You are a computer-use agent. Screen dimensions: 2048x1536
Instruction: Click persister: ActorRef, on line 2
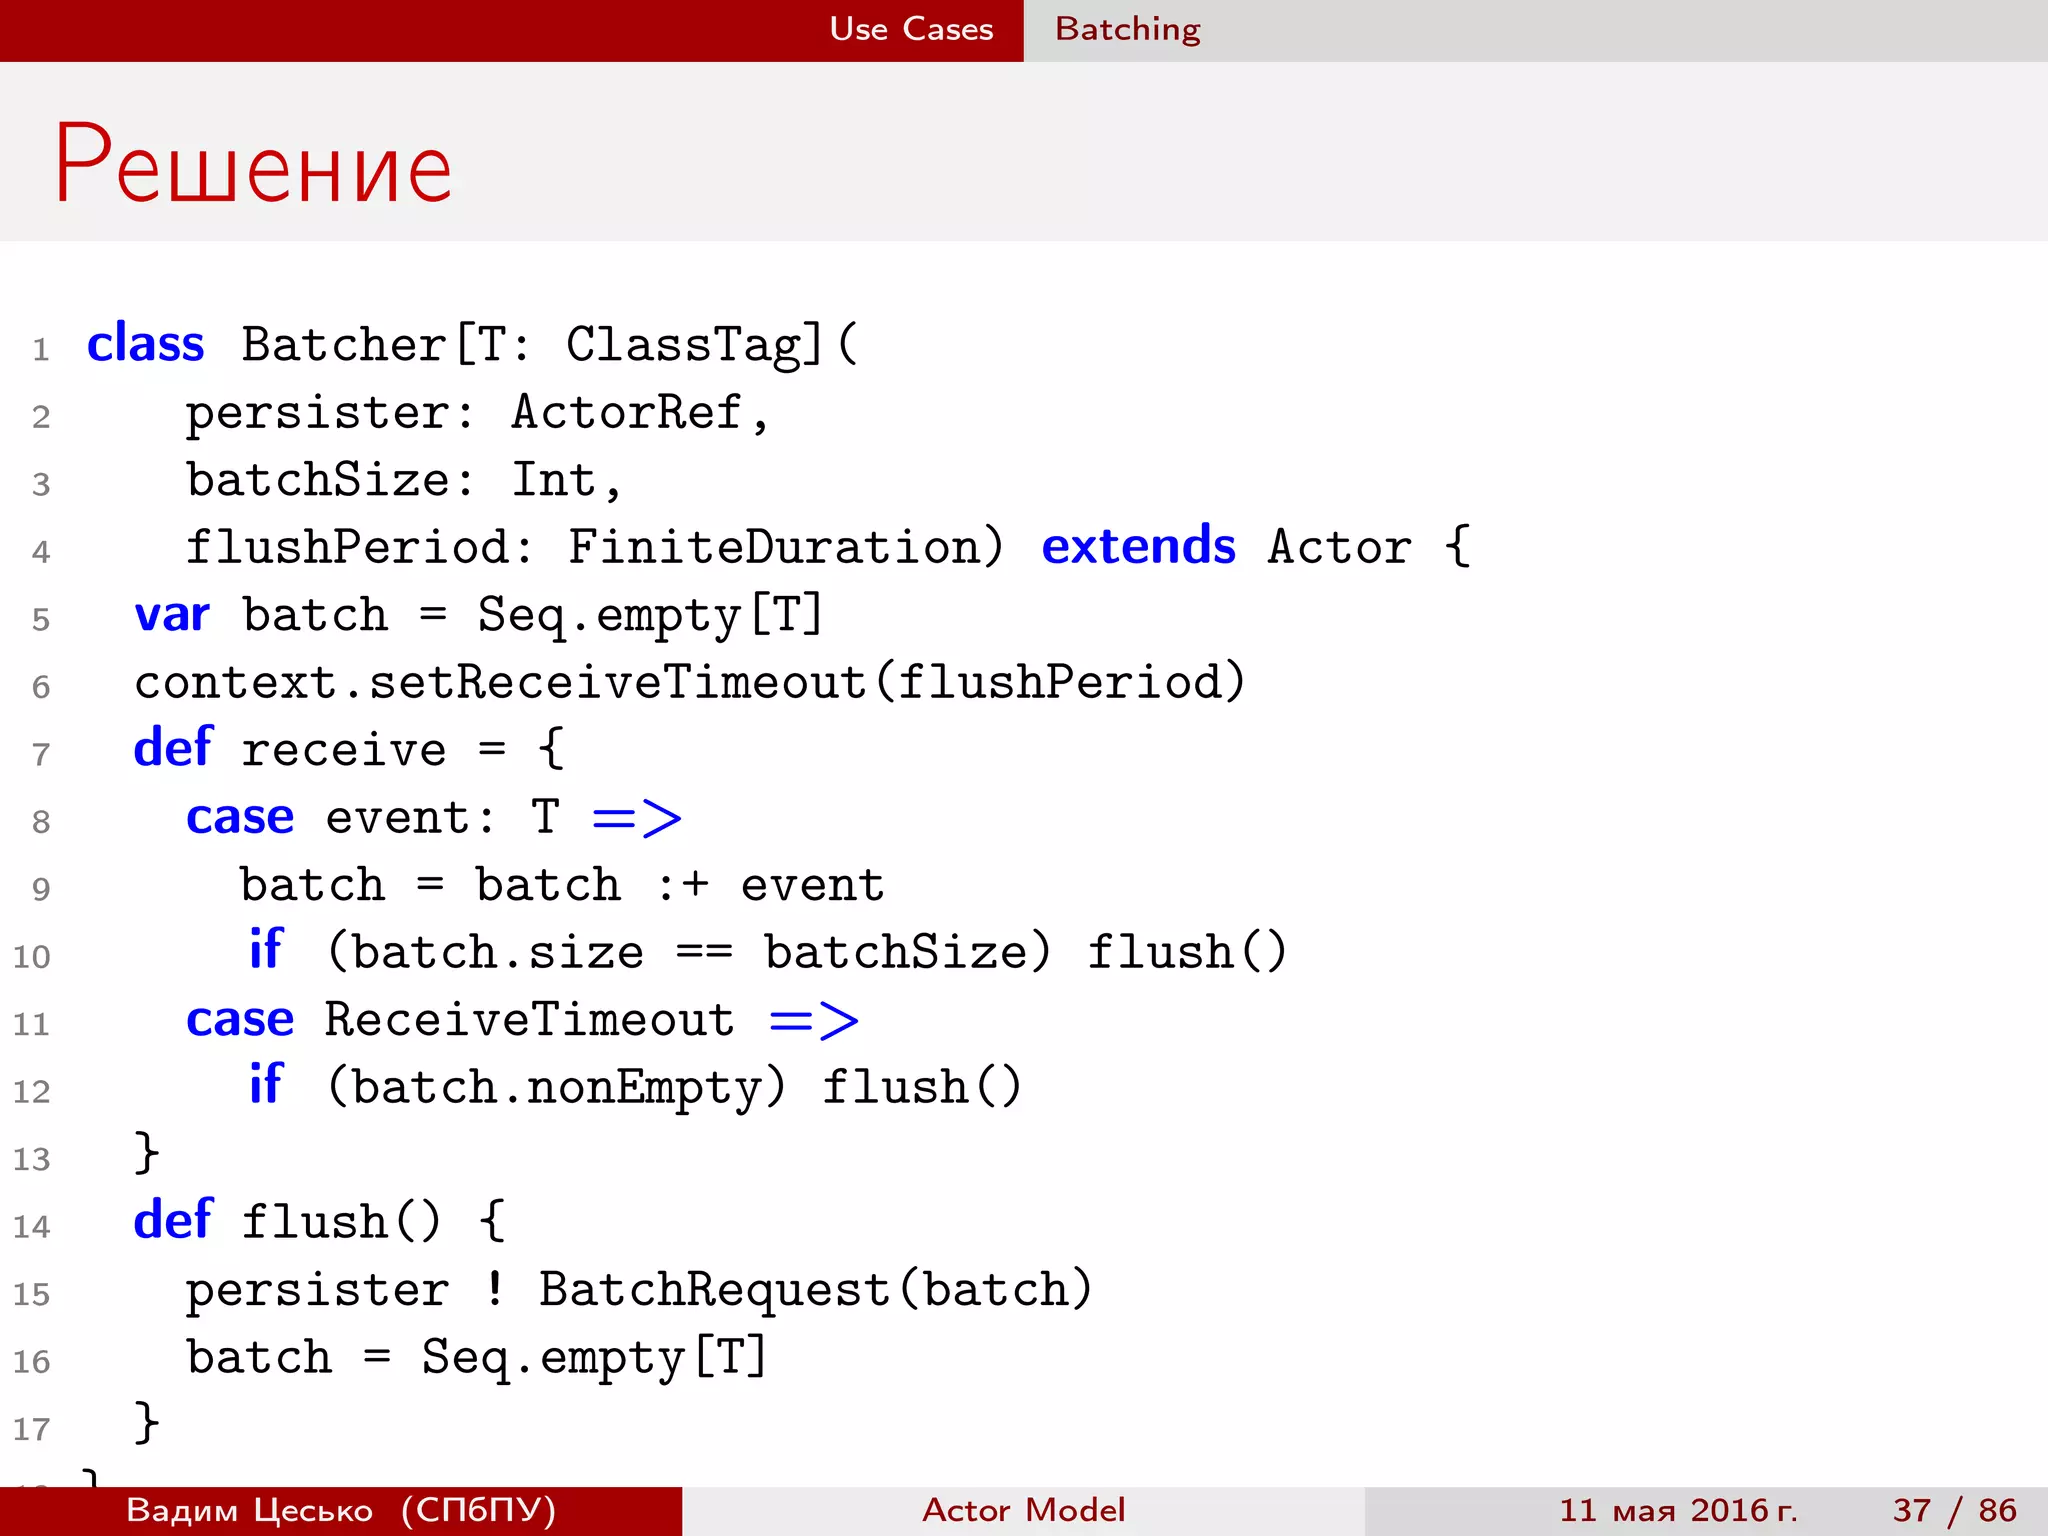click(478, 413)
